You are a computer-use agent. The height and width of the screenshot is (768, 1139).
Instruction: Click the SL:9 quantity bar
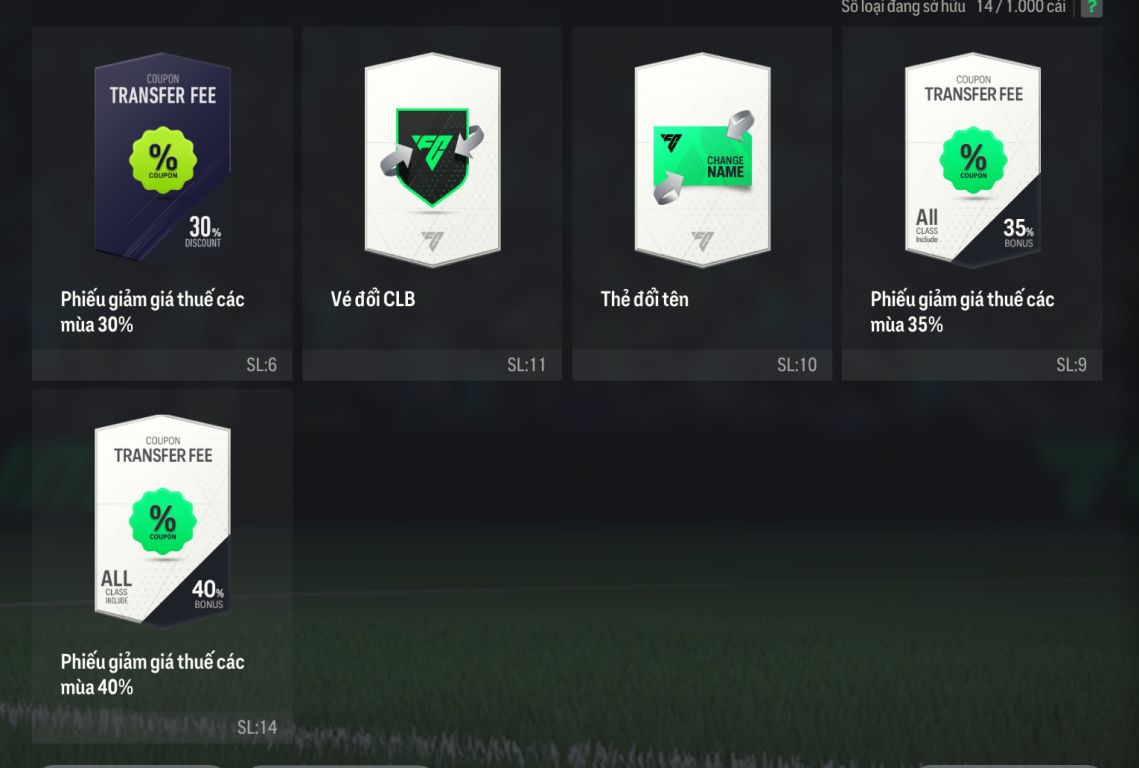[x=972, y=365]
